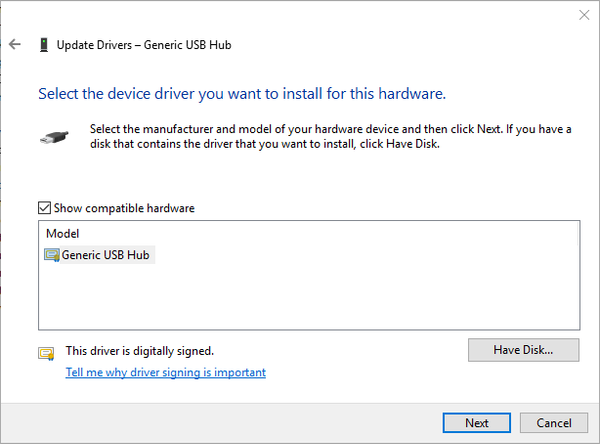Screen dimensions: 600x444
Task: Uncheck the Show compatible hardware checkbox
Action: tap(44, 208)
